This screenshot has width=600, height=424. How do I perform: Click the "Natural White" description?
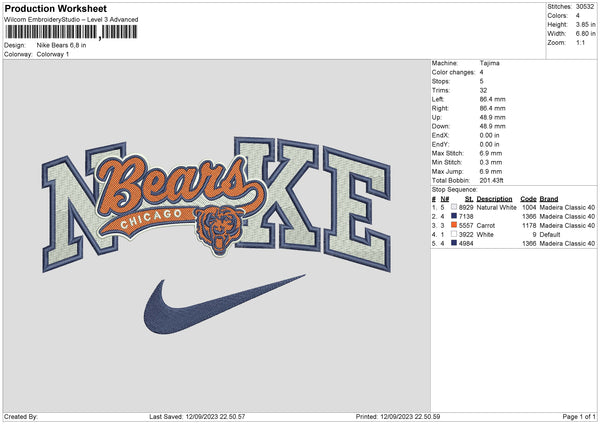(497, 207)
